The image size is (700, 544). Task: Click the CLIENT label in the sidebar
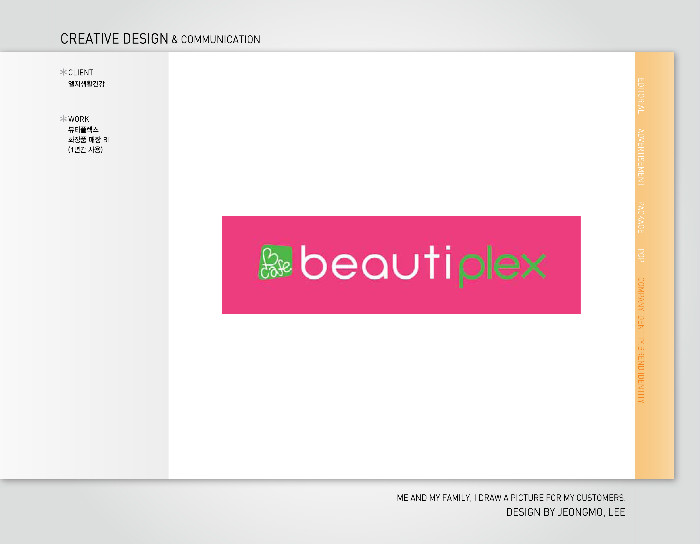pos(80,72)
